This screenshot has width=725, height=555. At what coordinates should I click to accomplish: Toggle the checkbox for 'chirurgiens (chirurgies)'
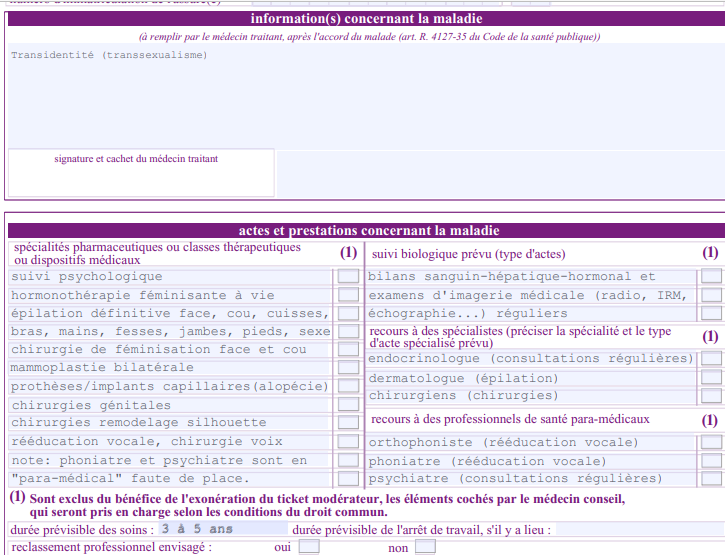(711, 395)
